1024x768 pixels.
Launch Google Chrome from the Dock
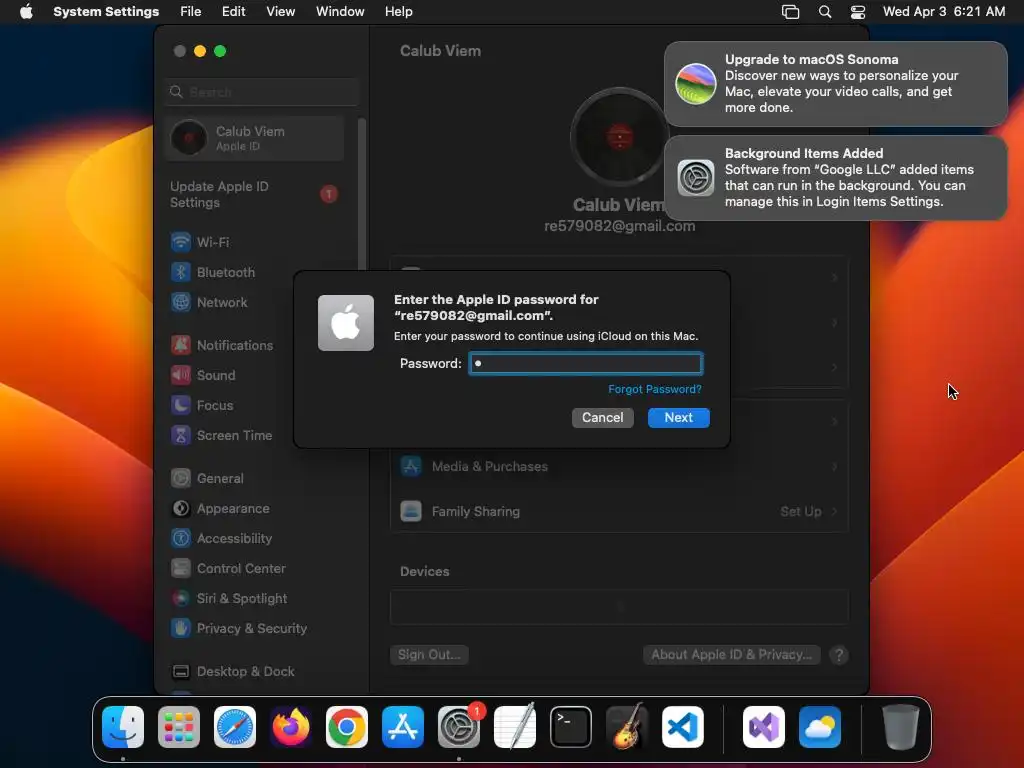coord(347,727)
